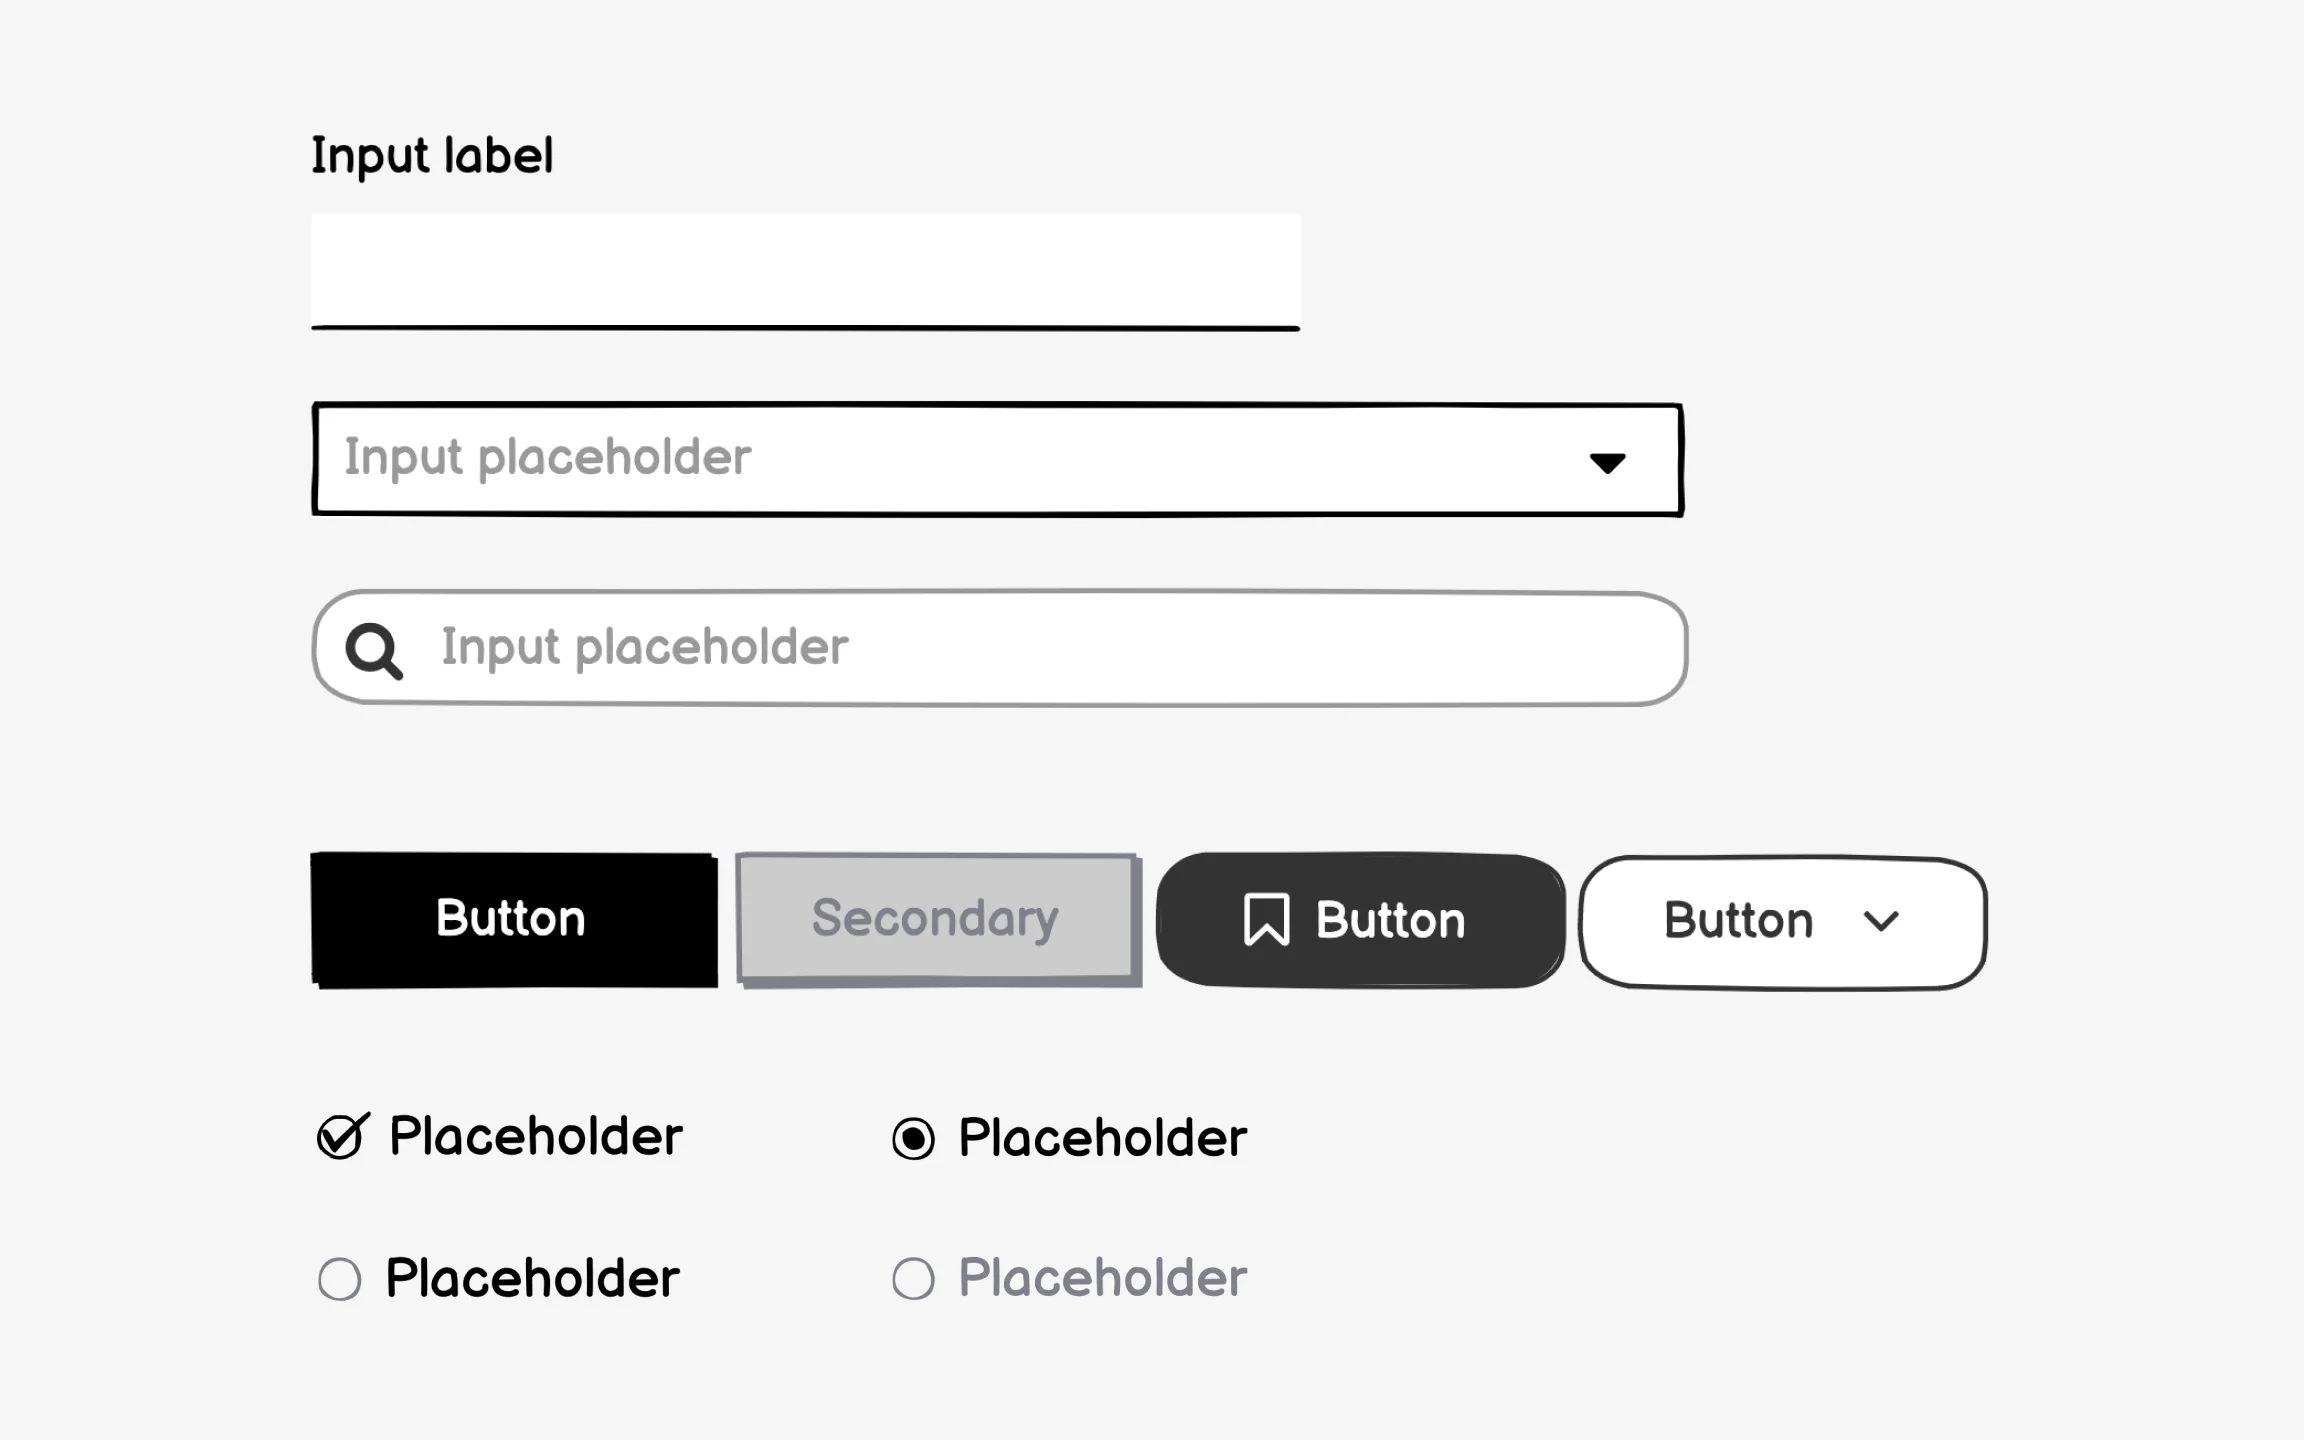Click the "Input label" heading text

432,156
